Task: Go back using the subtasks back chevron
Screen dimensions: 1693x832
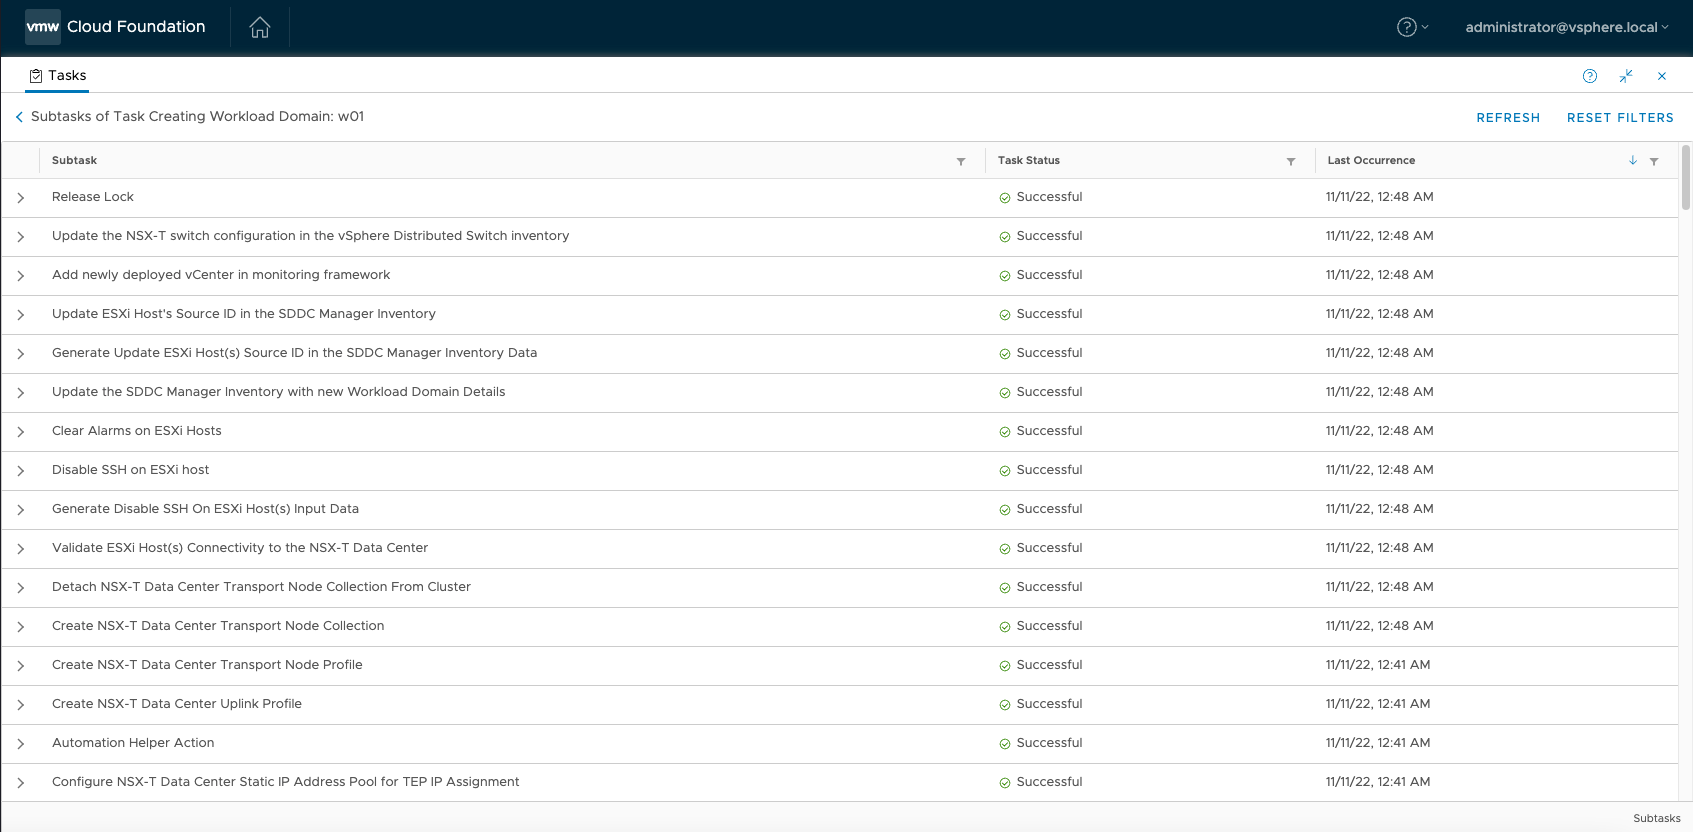Action: (x=19, y=117)
